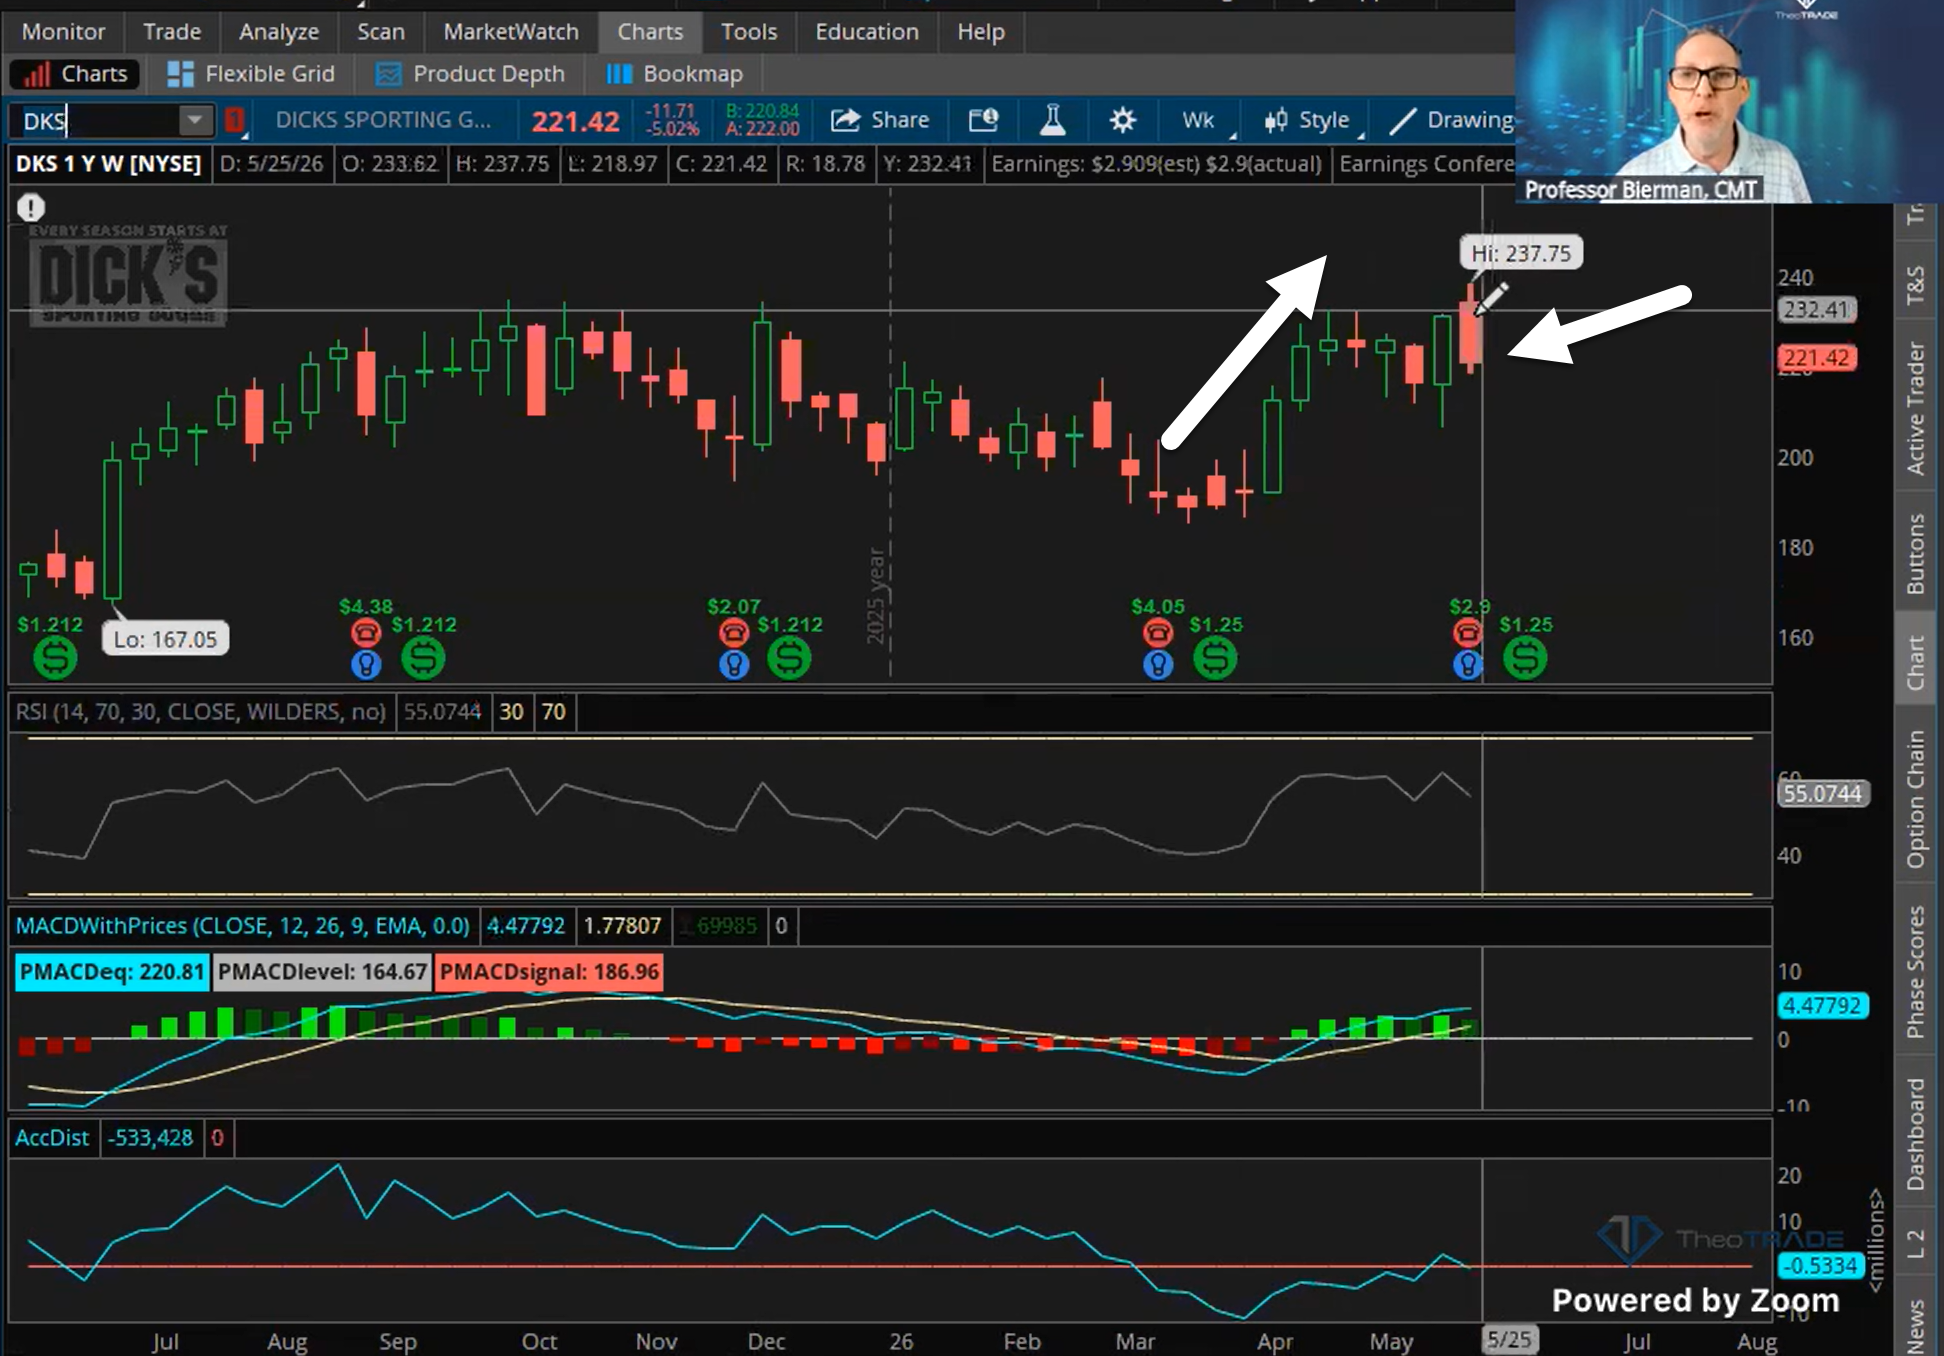Select the main Charts tab
The height and width of the screenshot is (1356, 1944).
(x=650, y=32)
